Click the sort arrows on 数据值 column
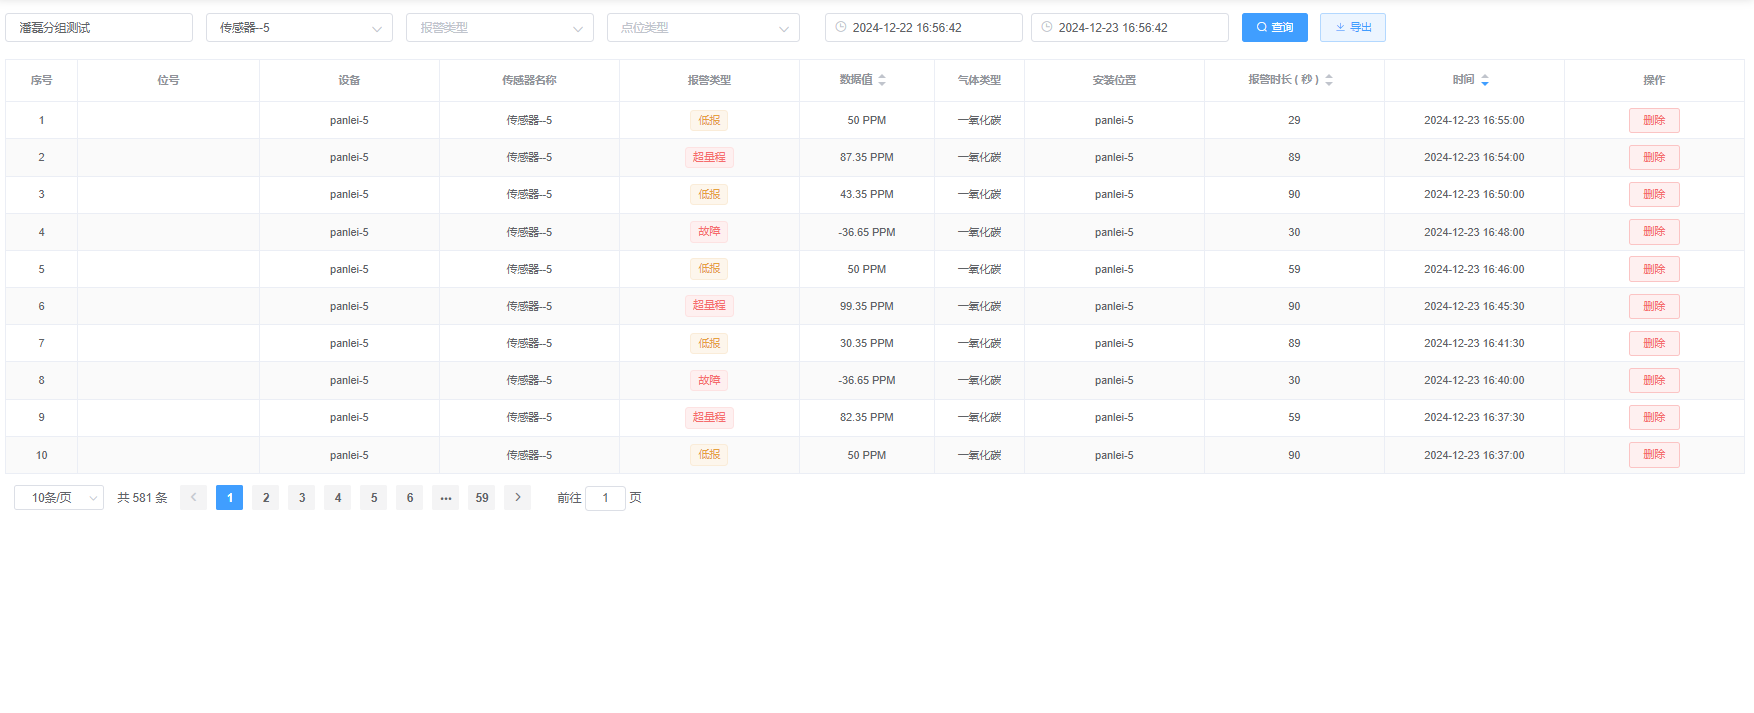 882,80
